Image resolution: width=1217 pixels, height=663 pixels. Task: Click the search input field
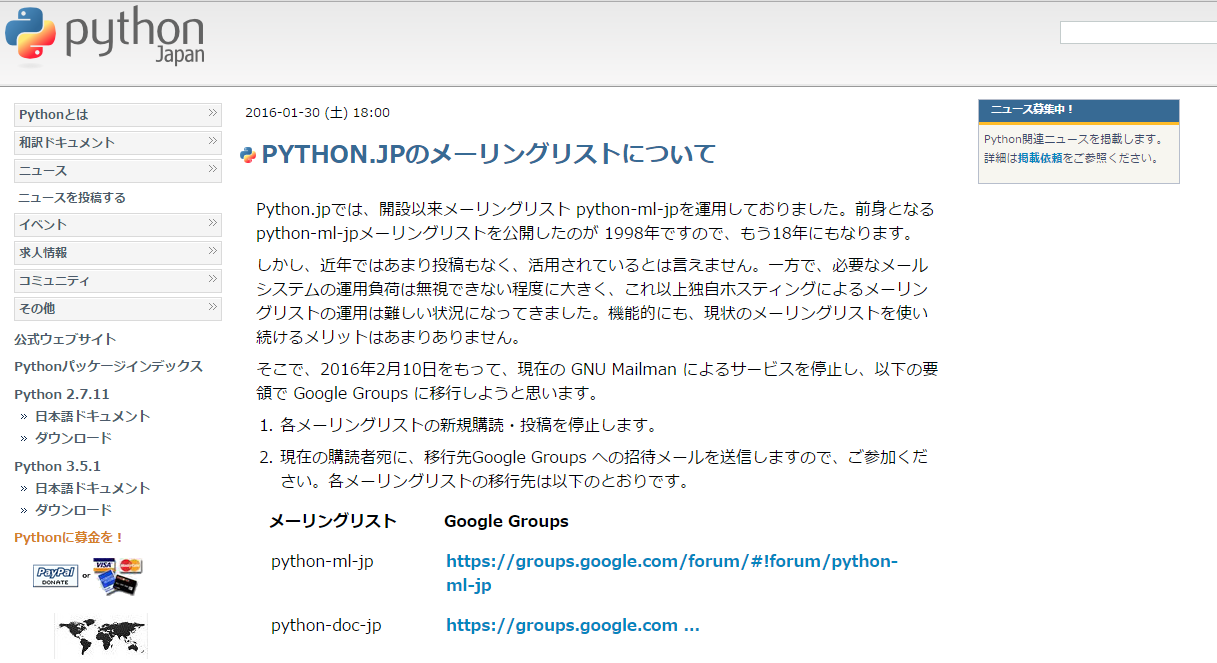1138,33
